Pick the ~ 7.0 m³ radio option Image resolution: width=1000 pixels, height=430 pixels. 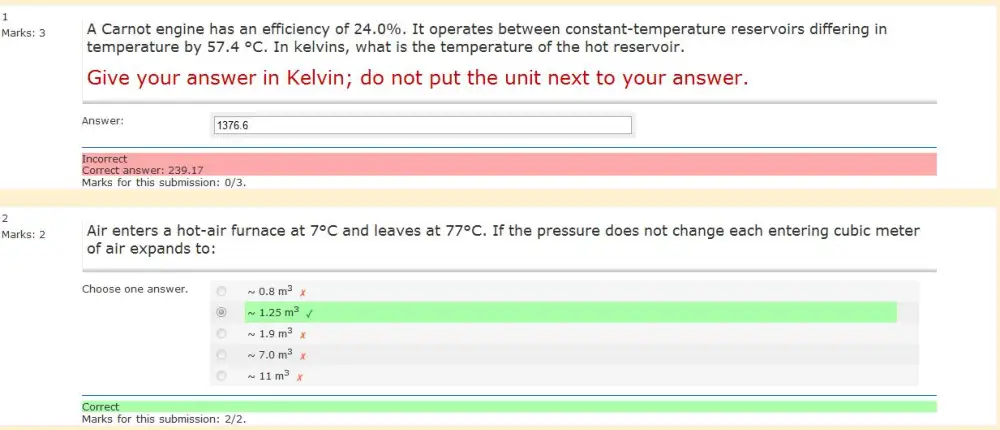click(221, 355)
